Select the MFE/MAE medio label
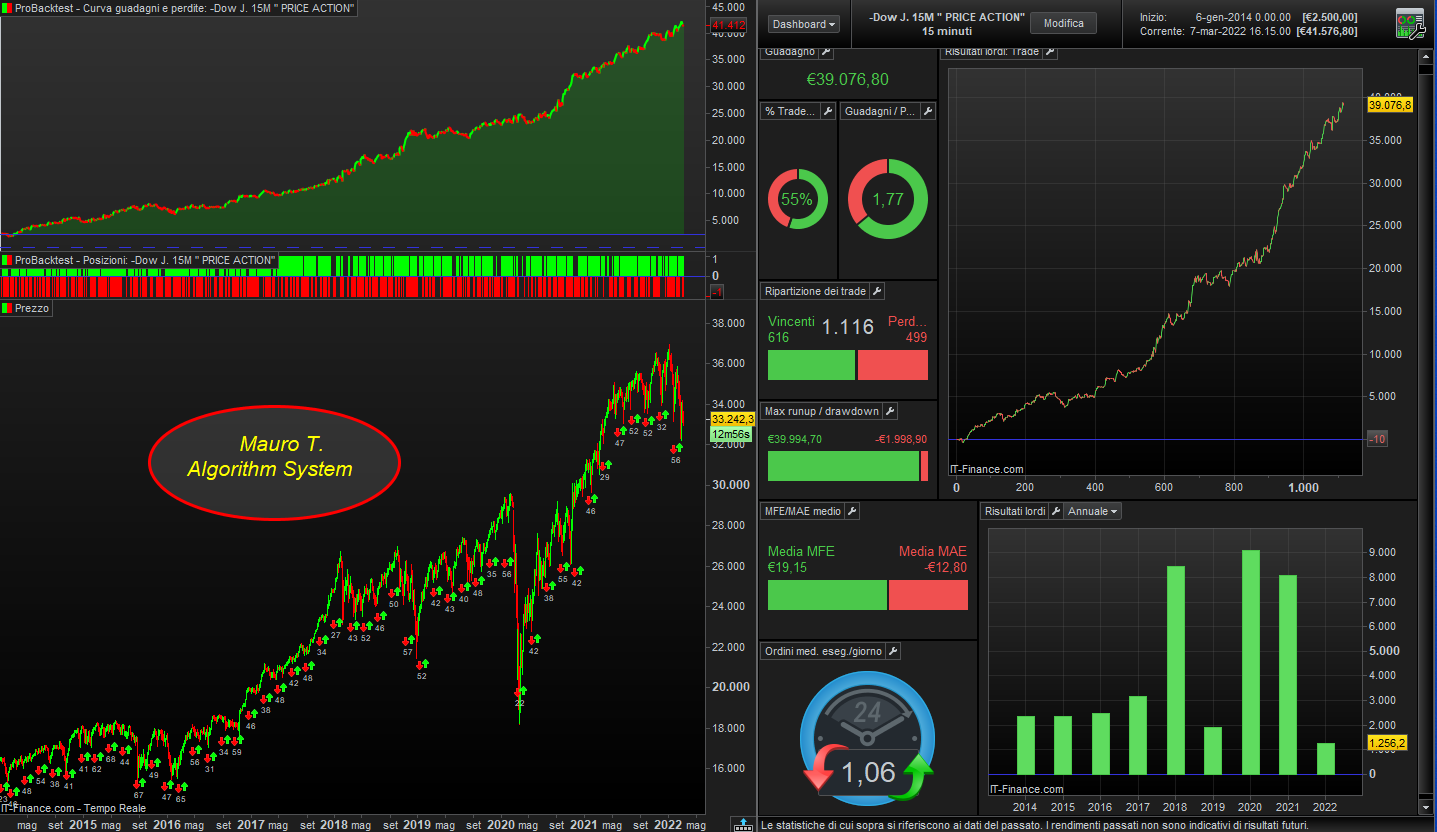Image resolution: width=1437 pixels, height=832 pixels. click(804, 511)
